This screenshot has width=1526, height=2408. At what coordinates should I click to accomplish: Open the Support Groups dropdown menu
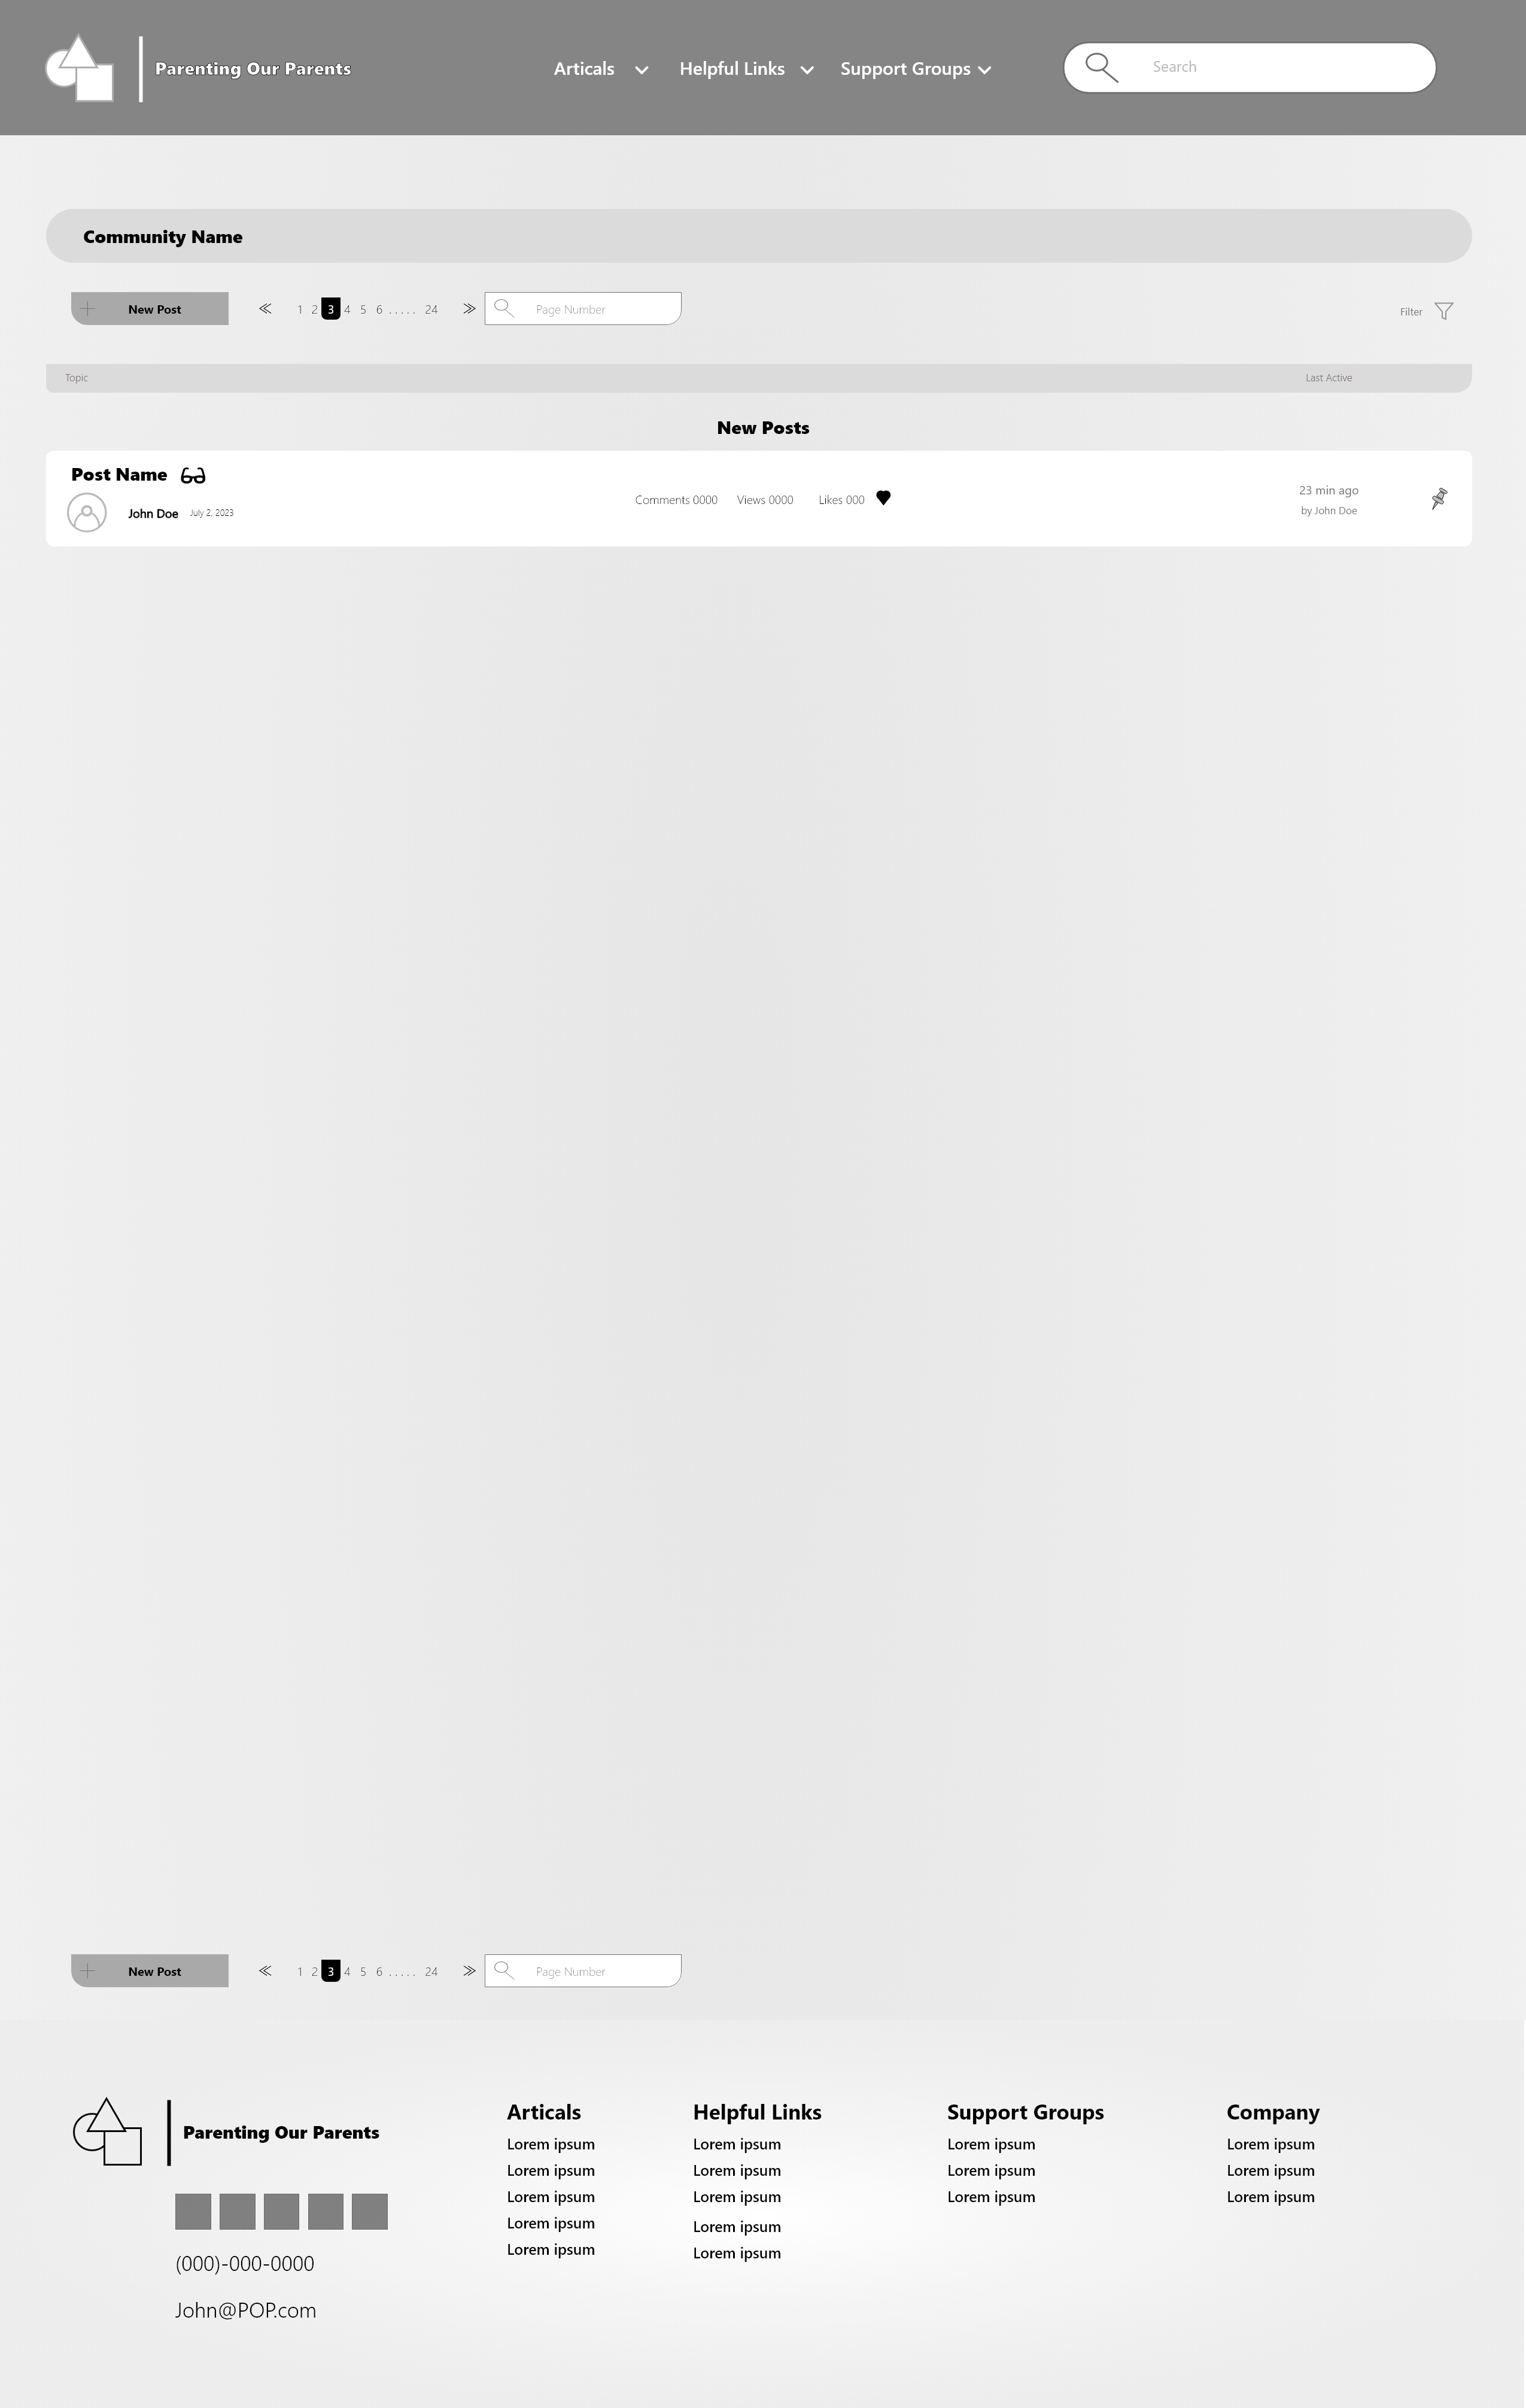click(x=916, y=69)
